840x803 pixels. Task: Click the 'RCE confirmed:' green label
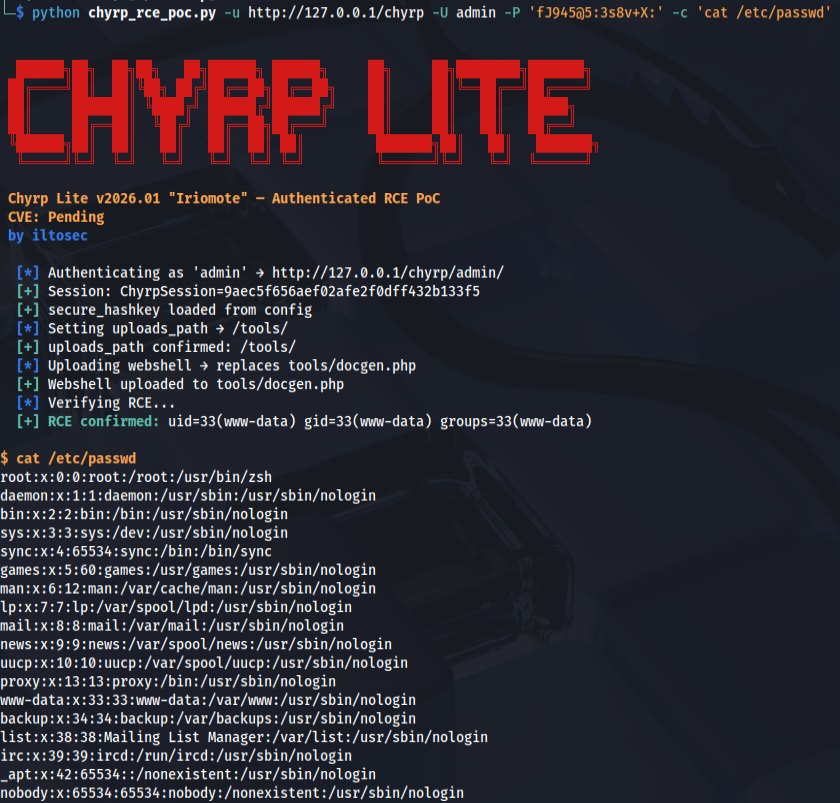[x=103, y=422]
